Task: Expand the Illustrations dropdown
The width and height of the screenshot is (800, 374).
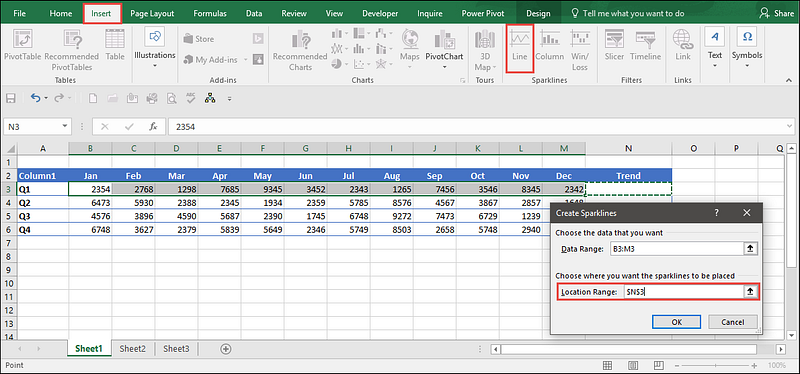Action: [155, 65]
